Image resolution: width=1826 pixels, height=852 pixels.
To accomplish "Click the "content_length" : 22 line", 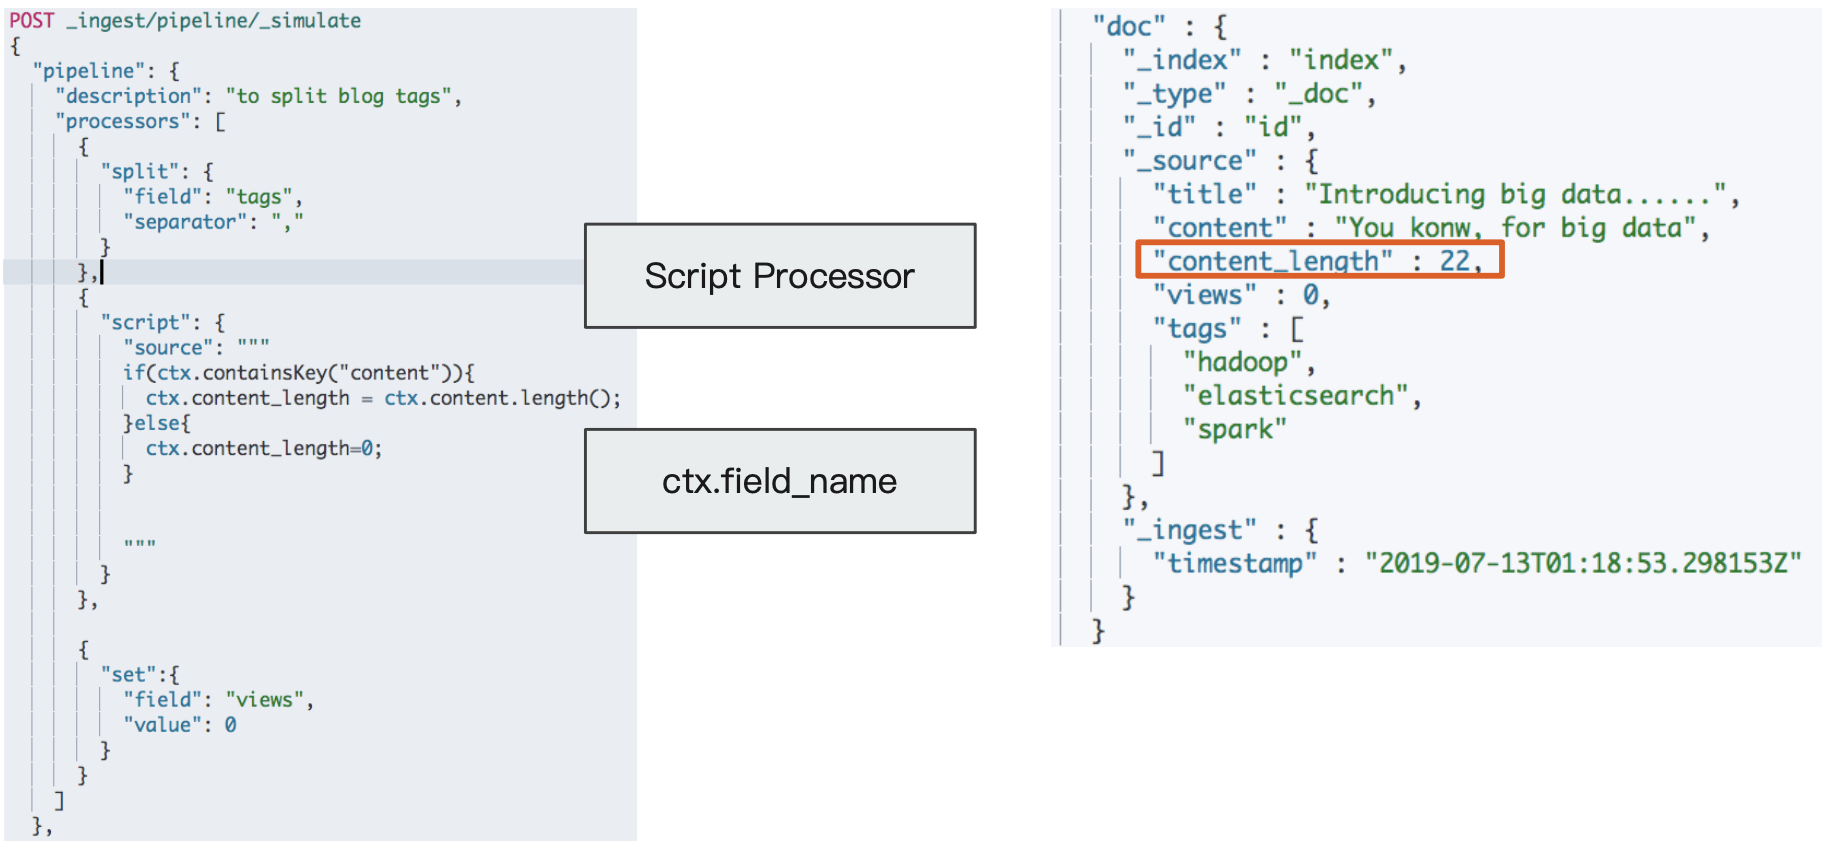I will click(x=1319, y=261).
